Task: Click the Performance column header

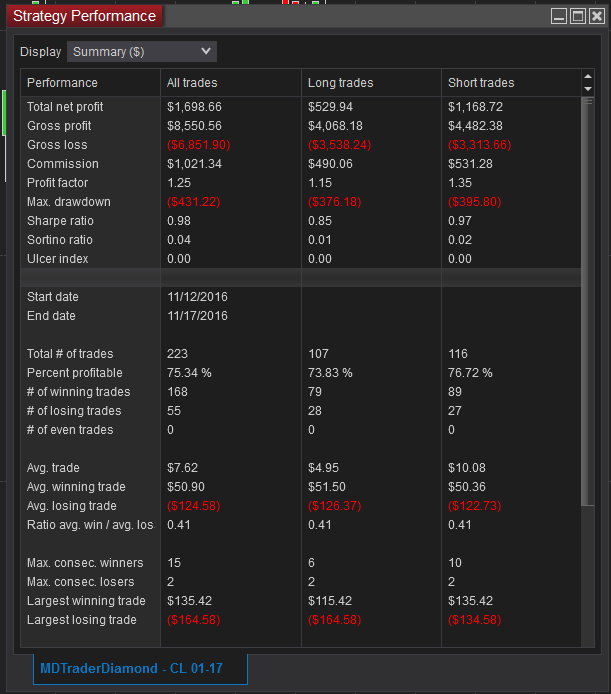Action: (90, 83)
